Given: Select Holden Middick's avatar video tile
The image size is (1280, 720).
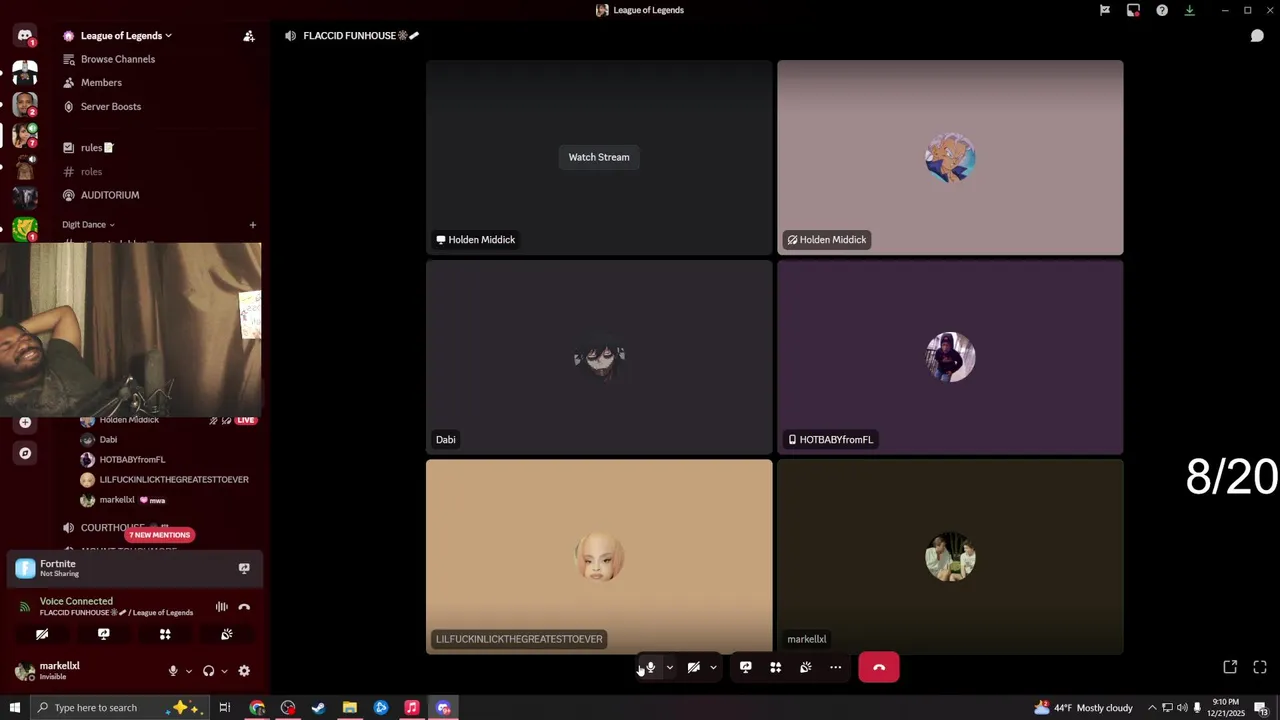Looking at the screenshot, I should [x=950, y=157].
